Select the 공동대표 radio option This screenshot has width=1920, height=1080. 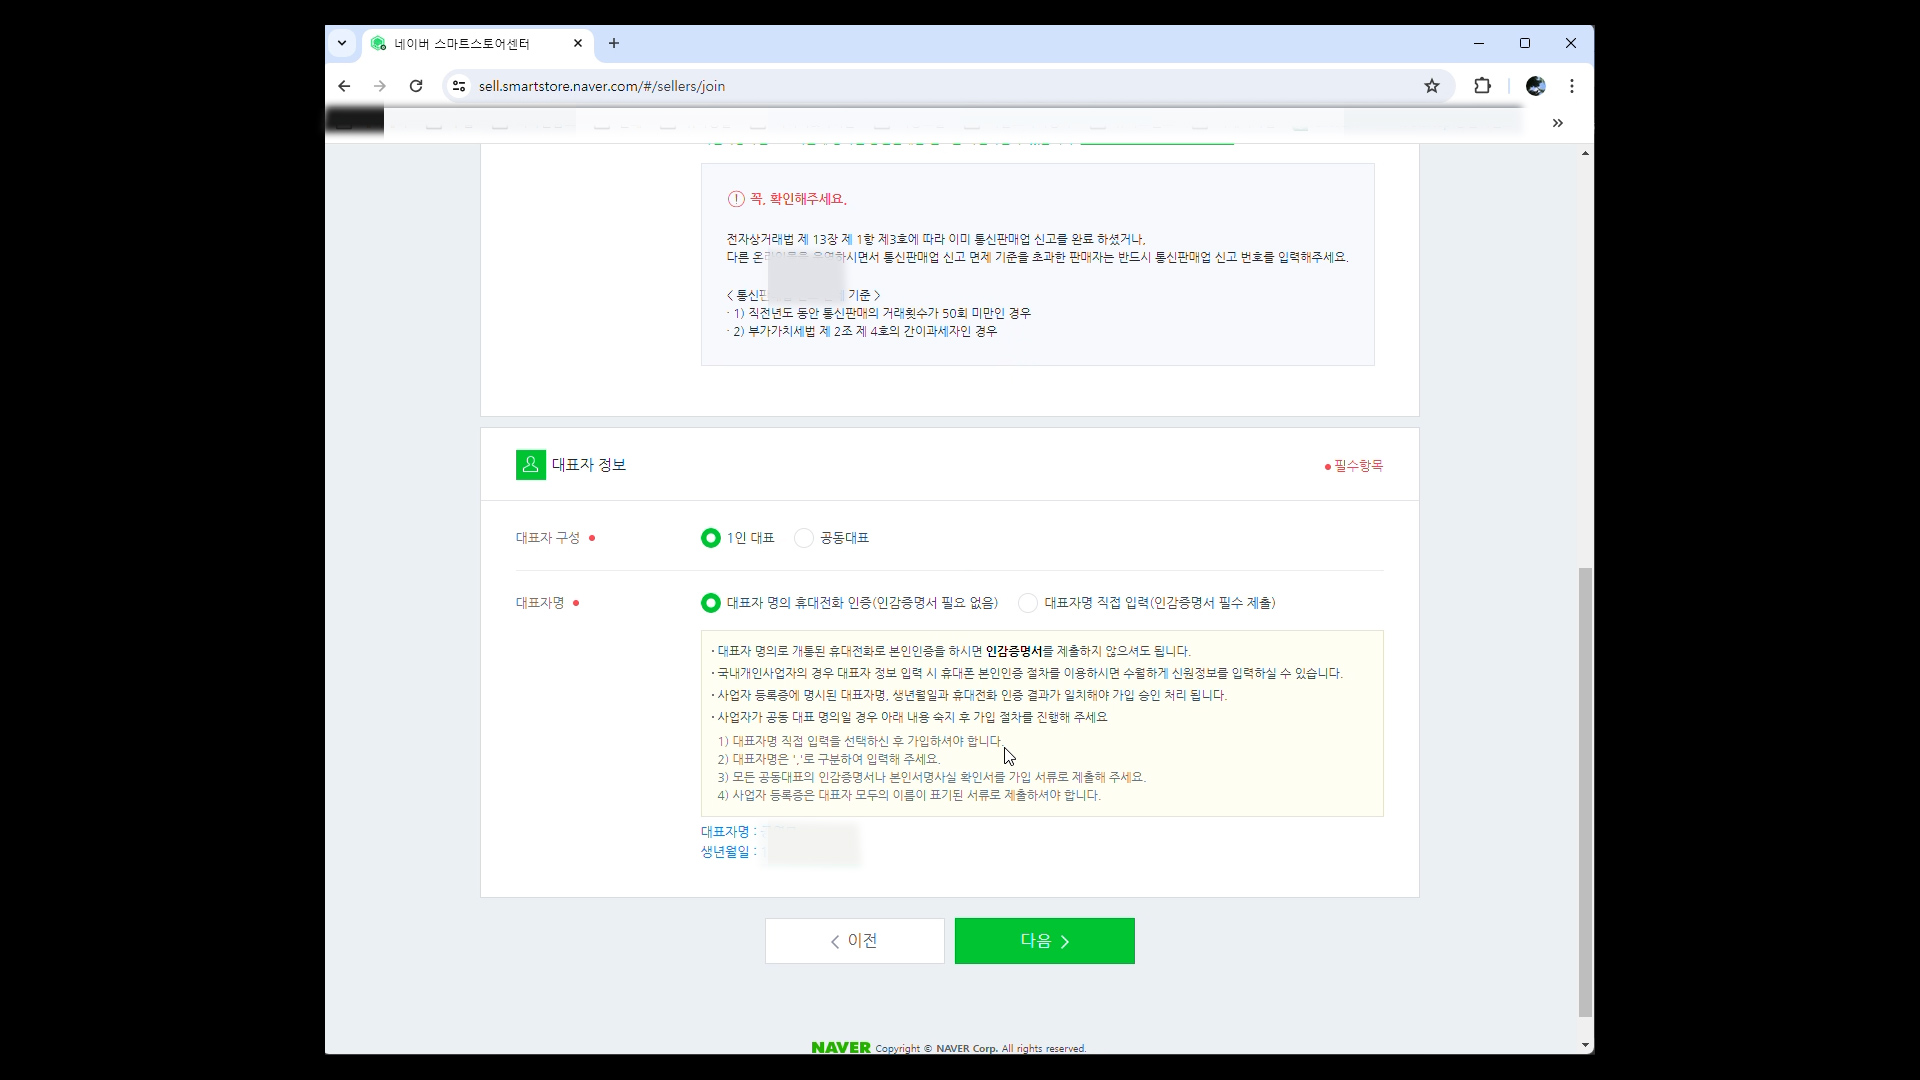pyautogui.click(x=803, y=538)
